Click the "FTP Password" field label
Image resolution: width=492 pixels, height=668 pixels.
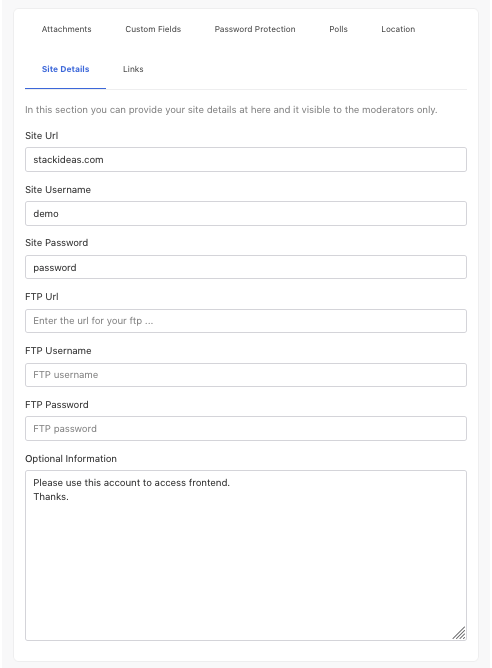pos(57,405)
